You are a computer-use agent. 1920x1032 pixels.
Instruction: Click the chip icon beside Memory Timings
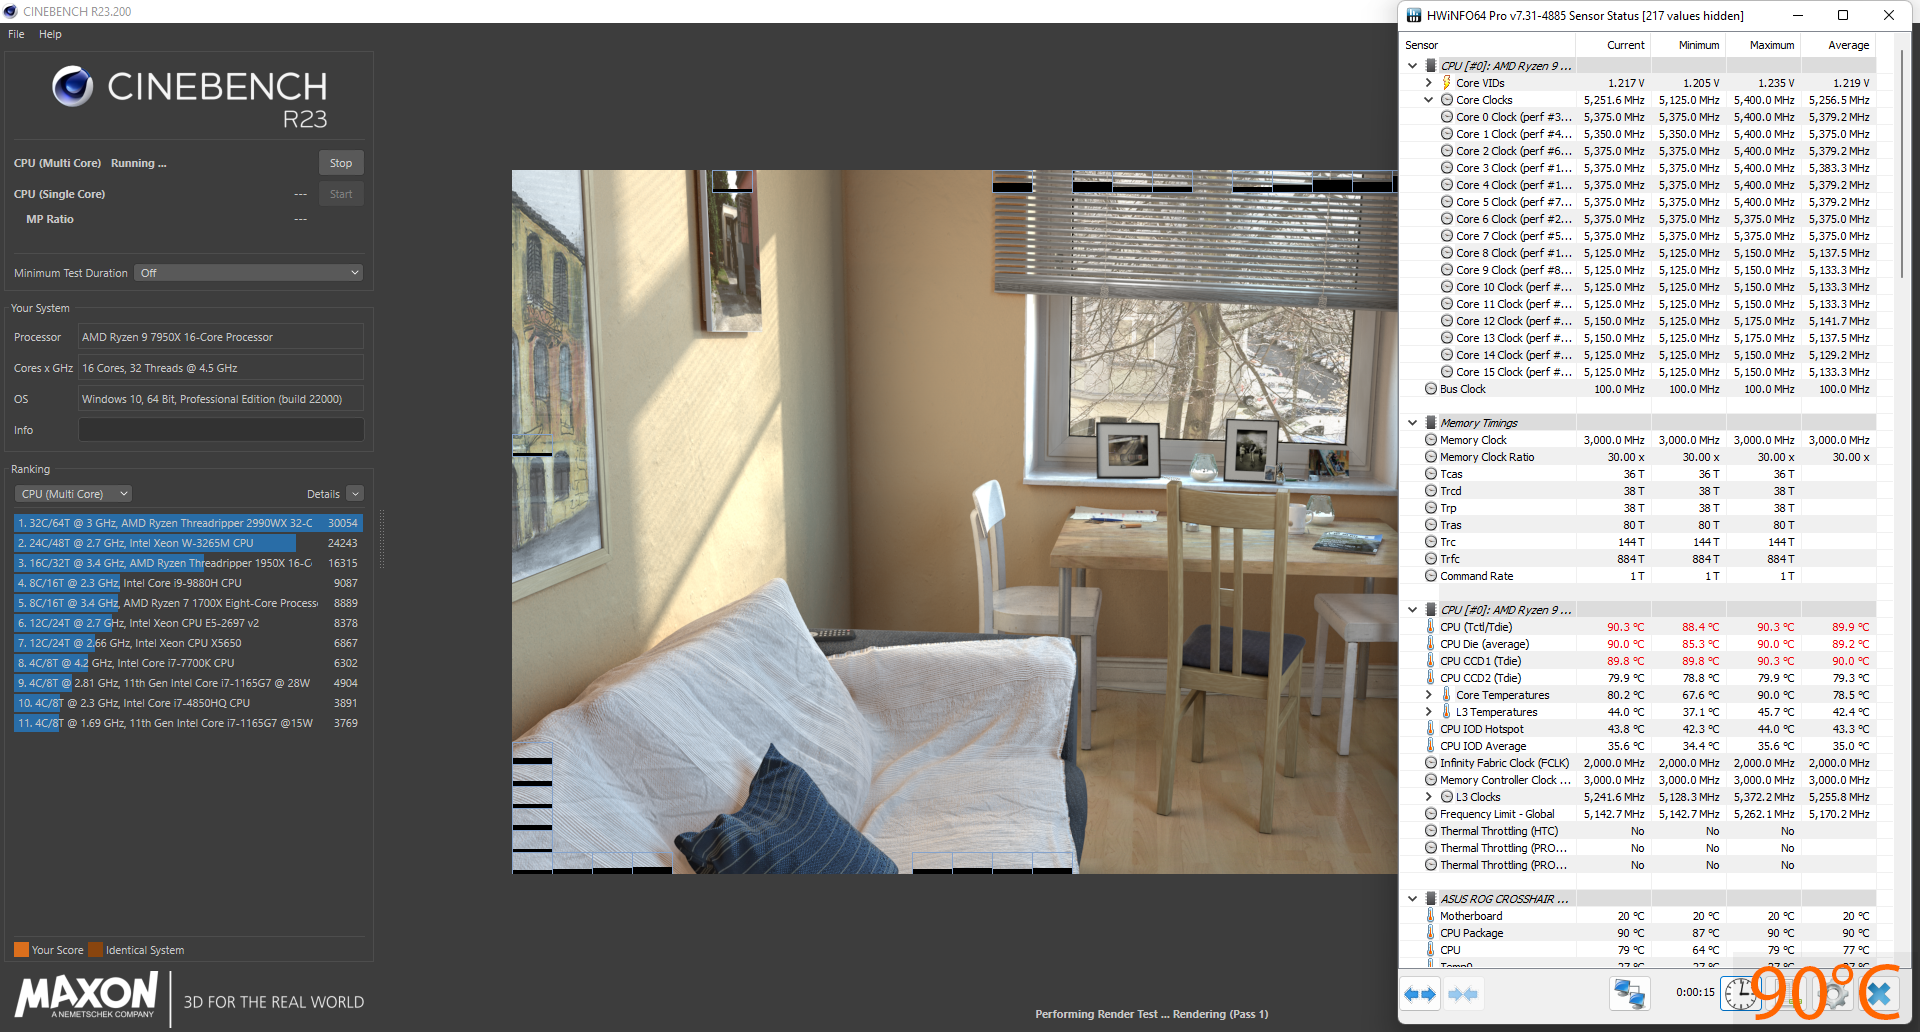coord(1431,423)
